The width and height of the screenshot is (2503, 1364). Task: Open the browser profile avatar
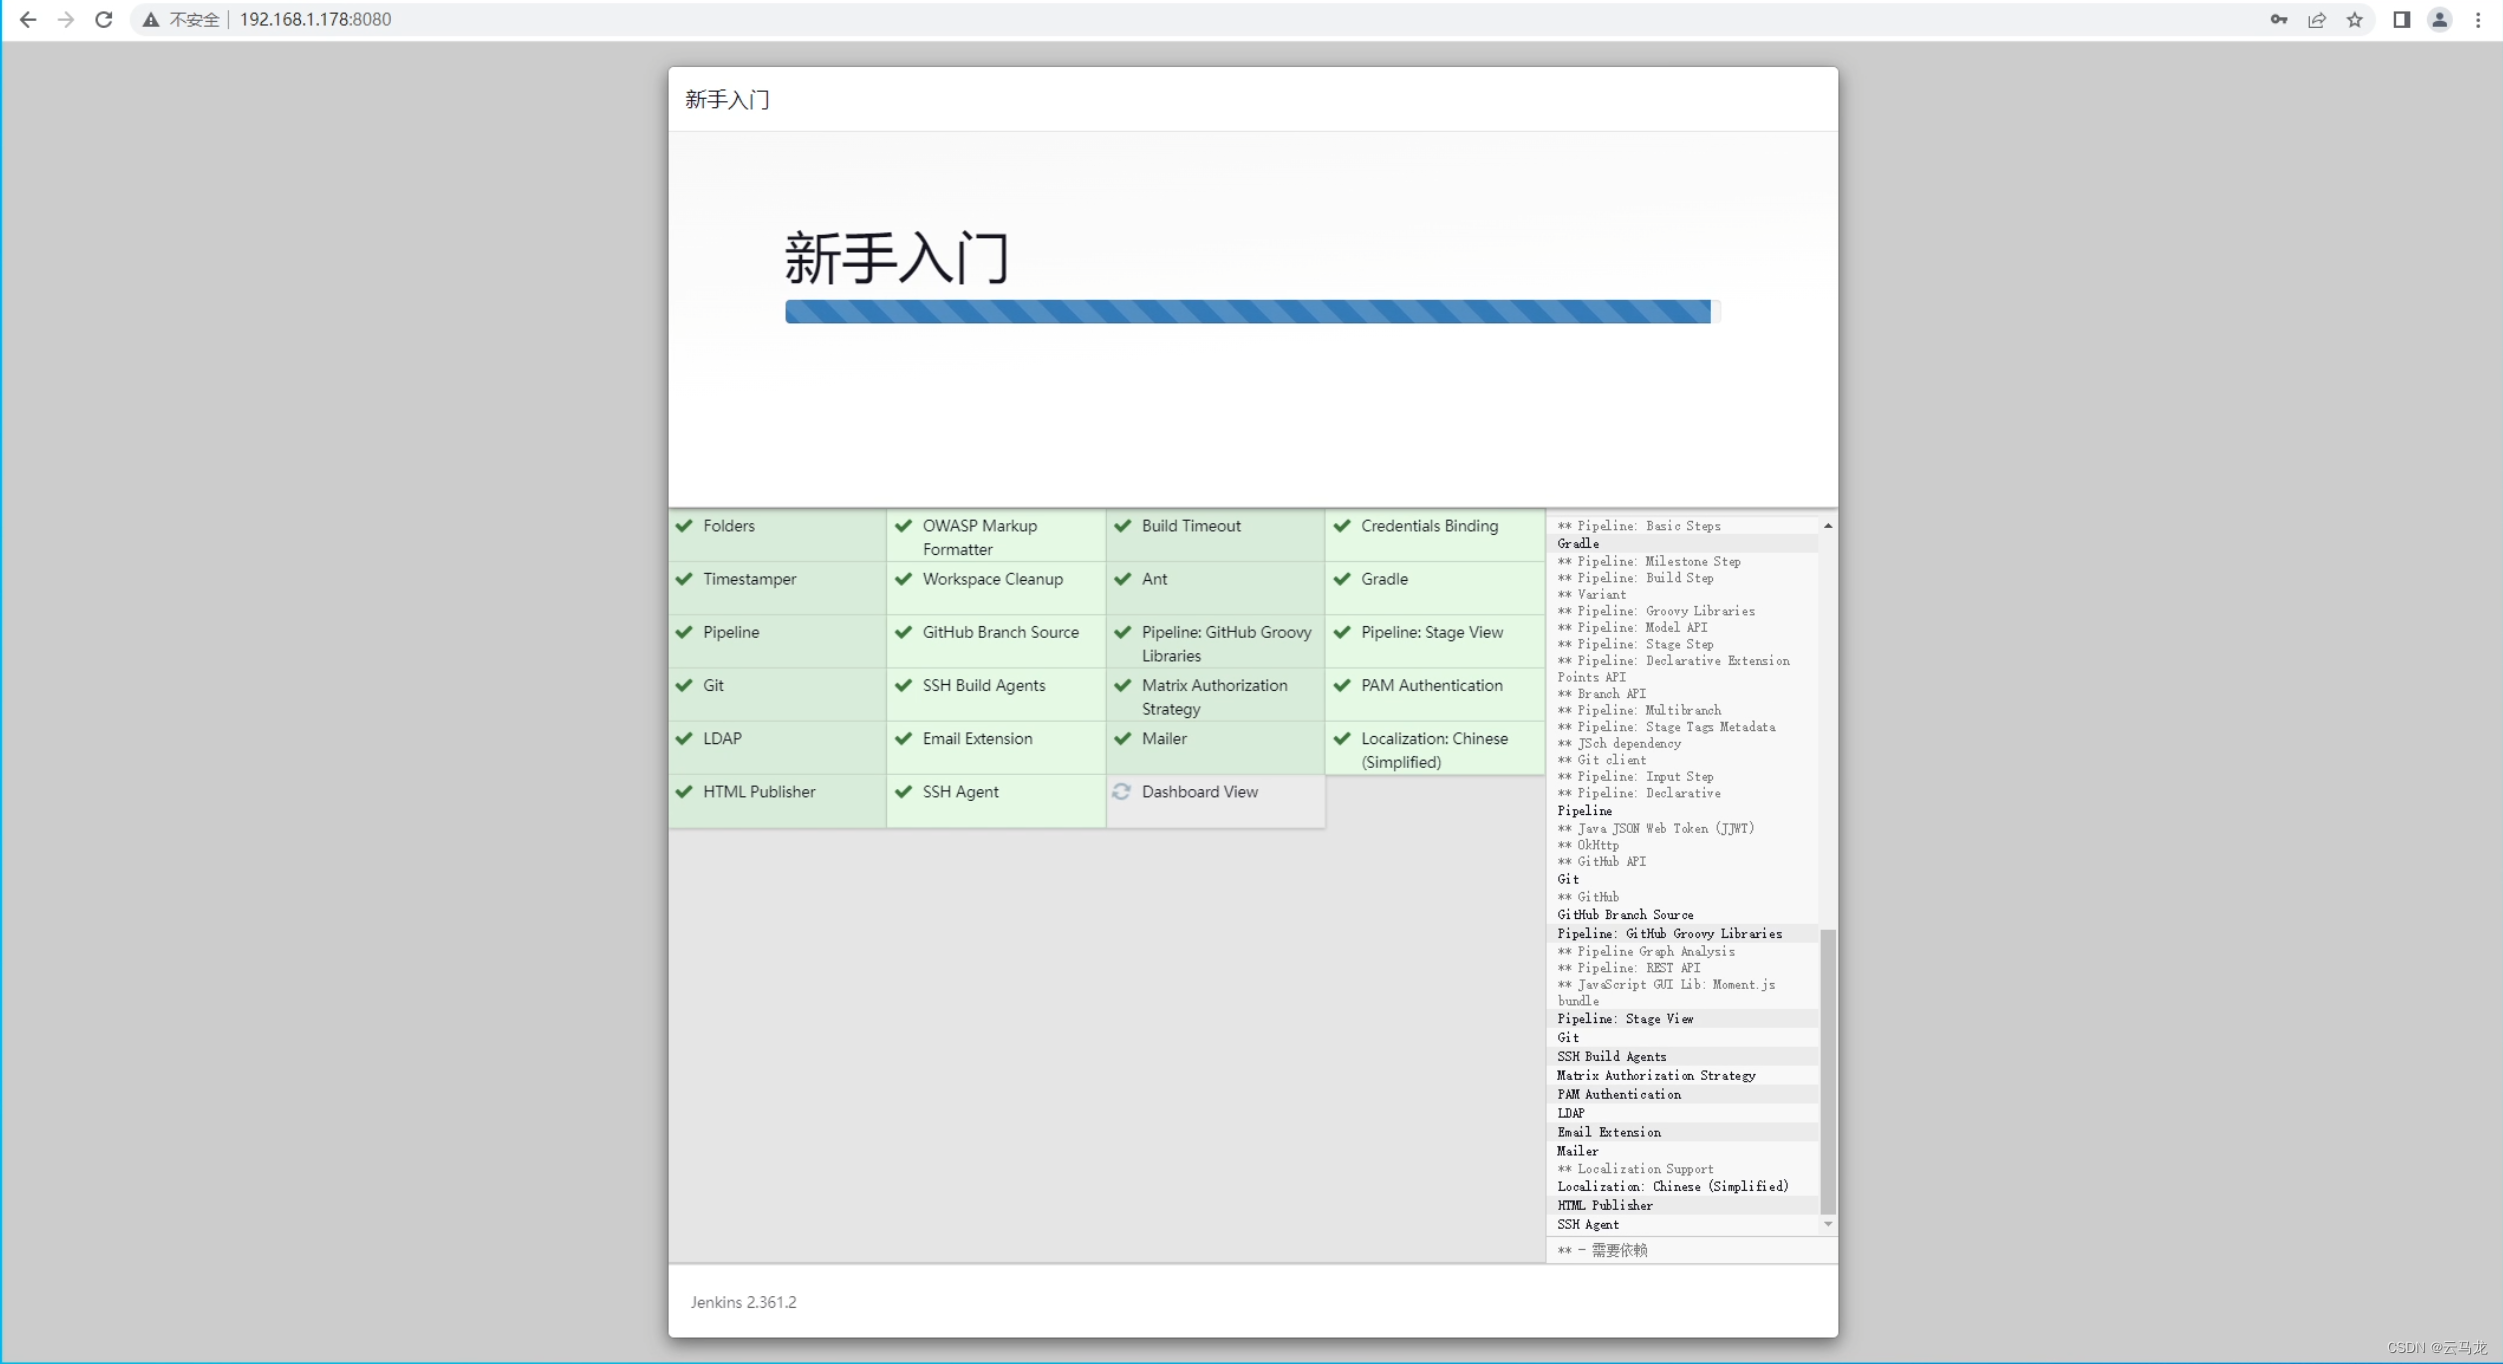pos(2439,19)
